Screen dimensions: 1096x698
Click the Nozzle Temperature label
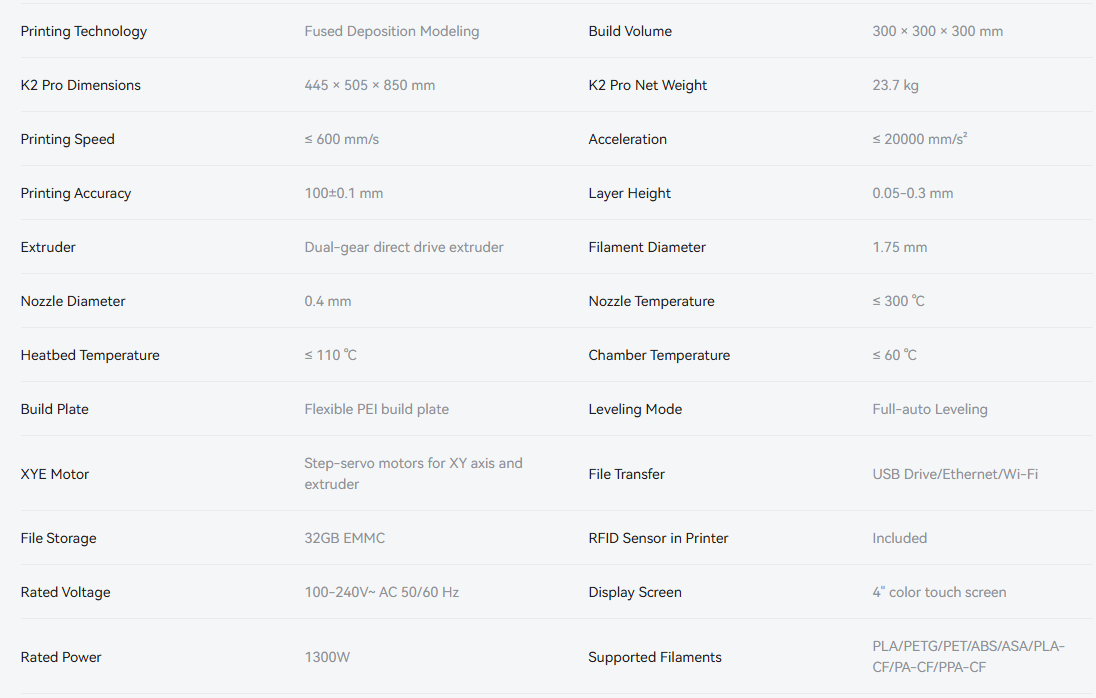pyautogui.click(x=651, y=301)
